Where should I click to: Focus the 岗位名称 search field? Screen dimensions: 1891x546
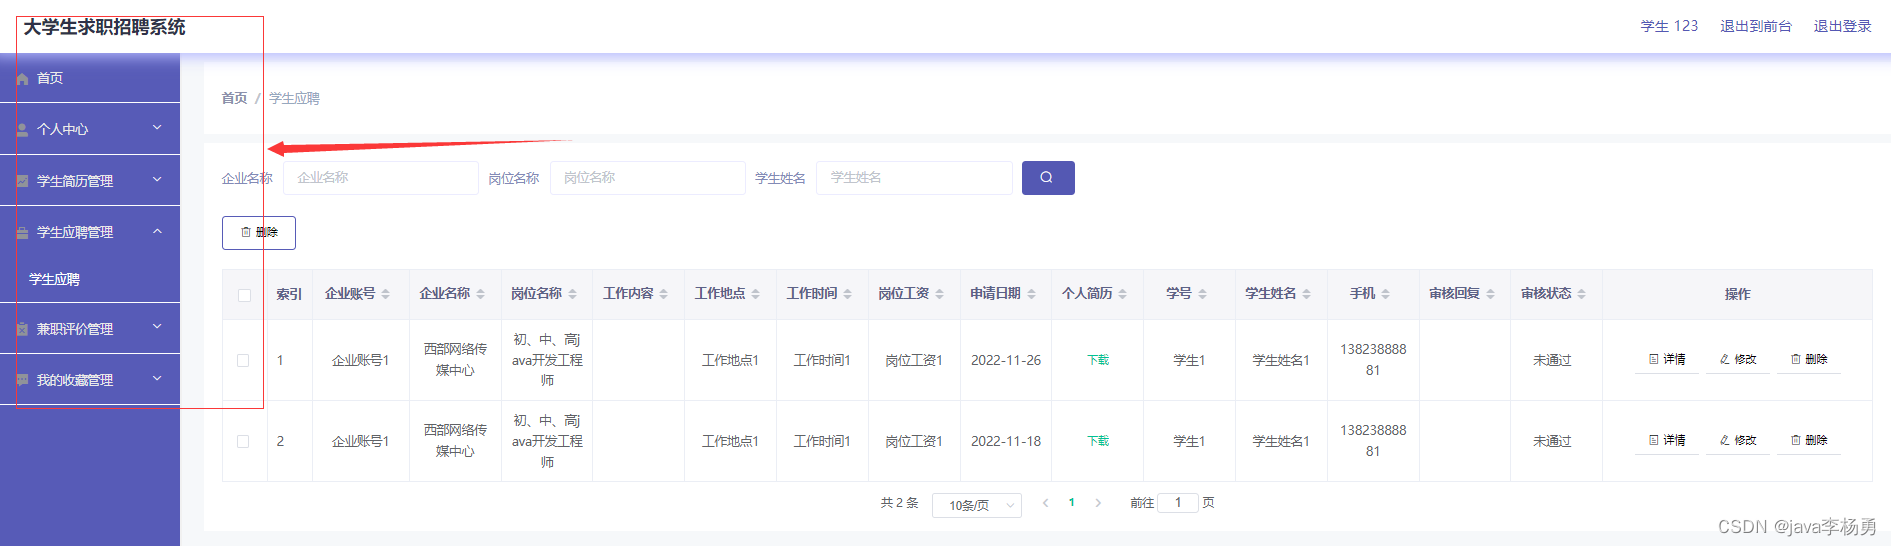[x=648, y=178]
